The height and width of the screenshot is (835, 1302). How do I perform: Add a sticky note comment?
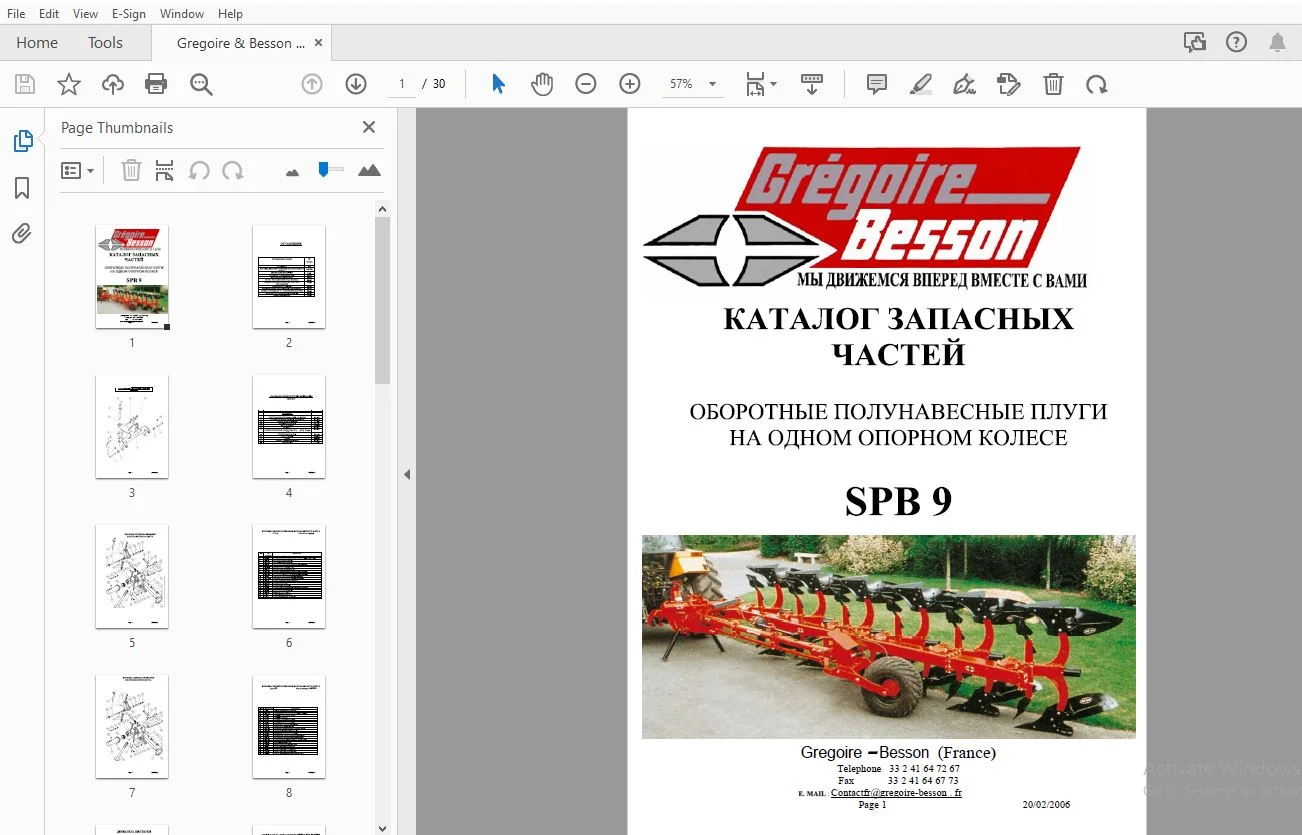point(877,84)
